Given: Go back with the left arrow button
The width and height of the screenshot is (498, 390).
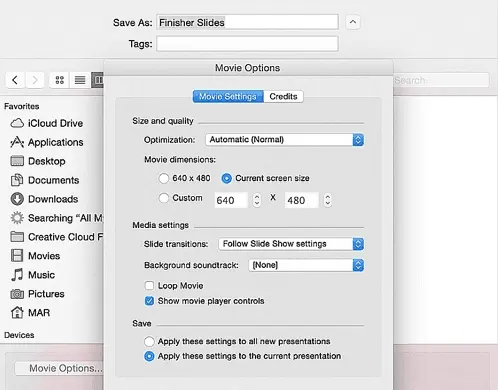Looking at the screenshot, I should tap(15, 80).
